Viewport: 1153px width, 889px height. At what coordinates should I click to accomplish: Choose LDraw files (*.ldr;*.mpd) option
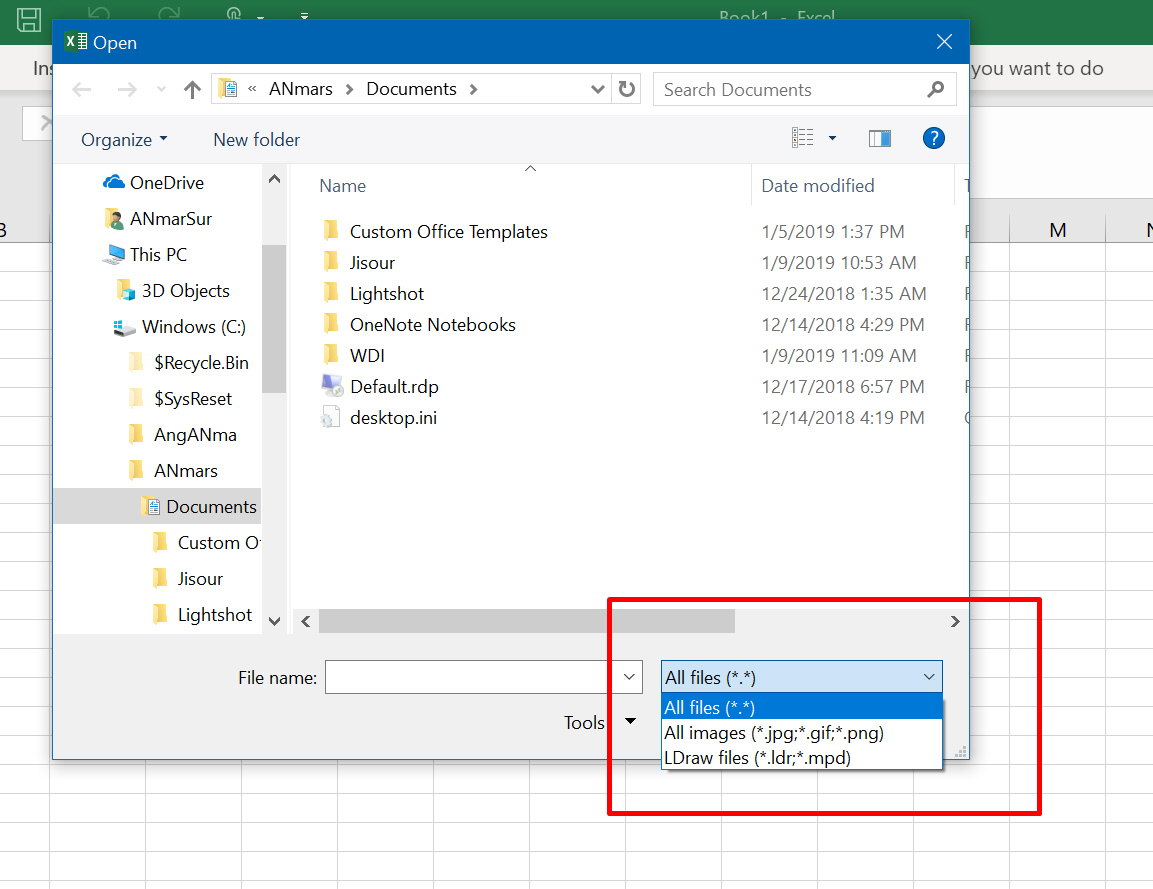(x=757, y=758)
